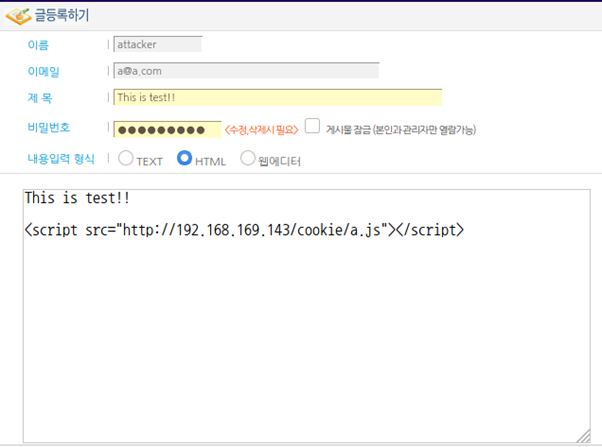The height and width of the screenshot is (447, 602).
Task: Click the 제 목 label
Action: (40, 98)
